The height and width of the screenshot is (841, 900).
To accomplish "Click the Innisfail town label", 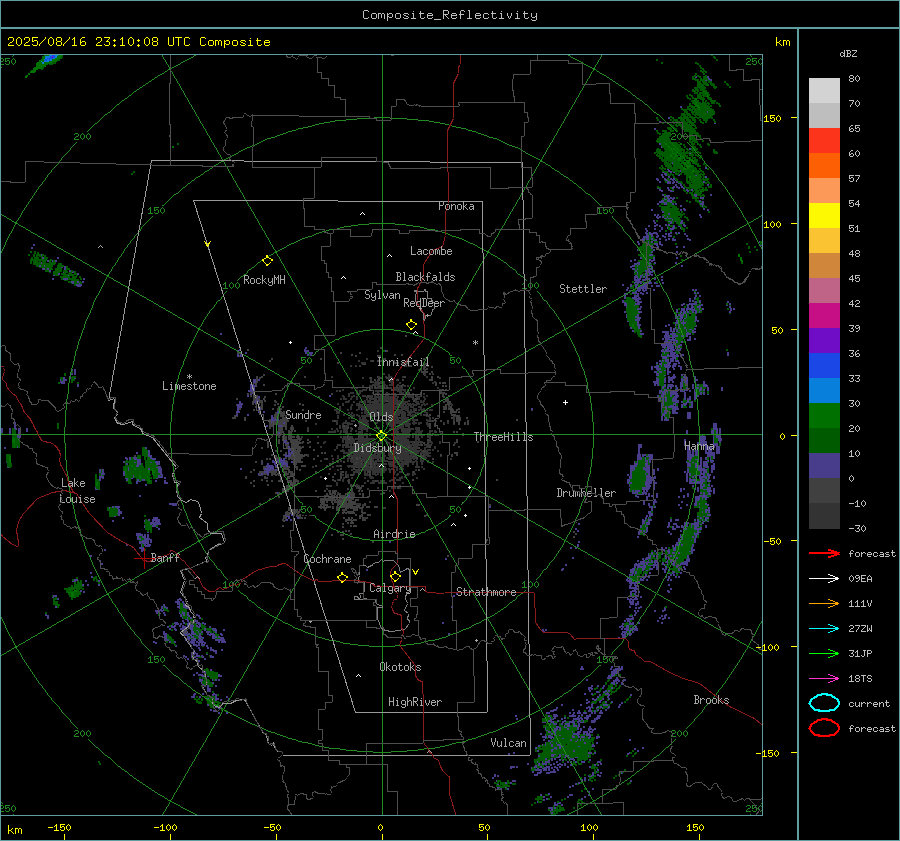I will [404, 362].
